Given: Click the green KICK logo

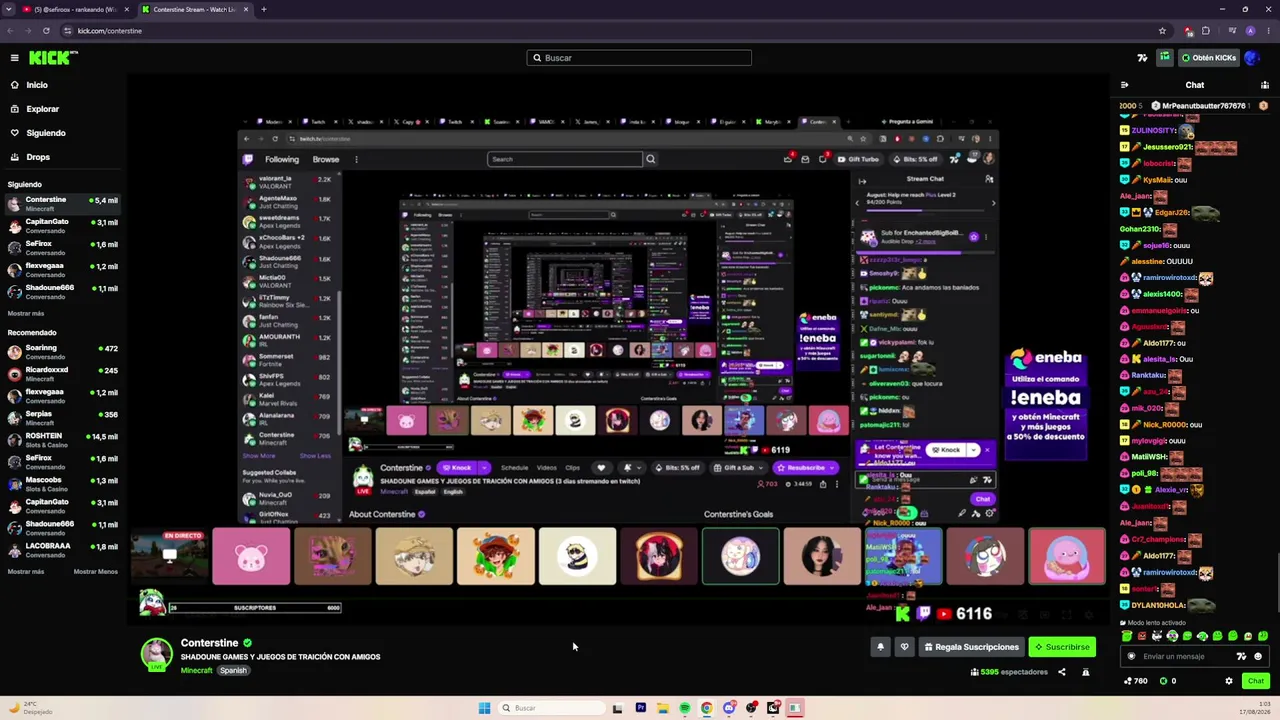Looking at the screenshot, I should [51, 58].
